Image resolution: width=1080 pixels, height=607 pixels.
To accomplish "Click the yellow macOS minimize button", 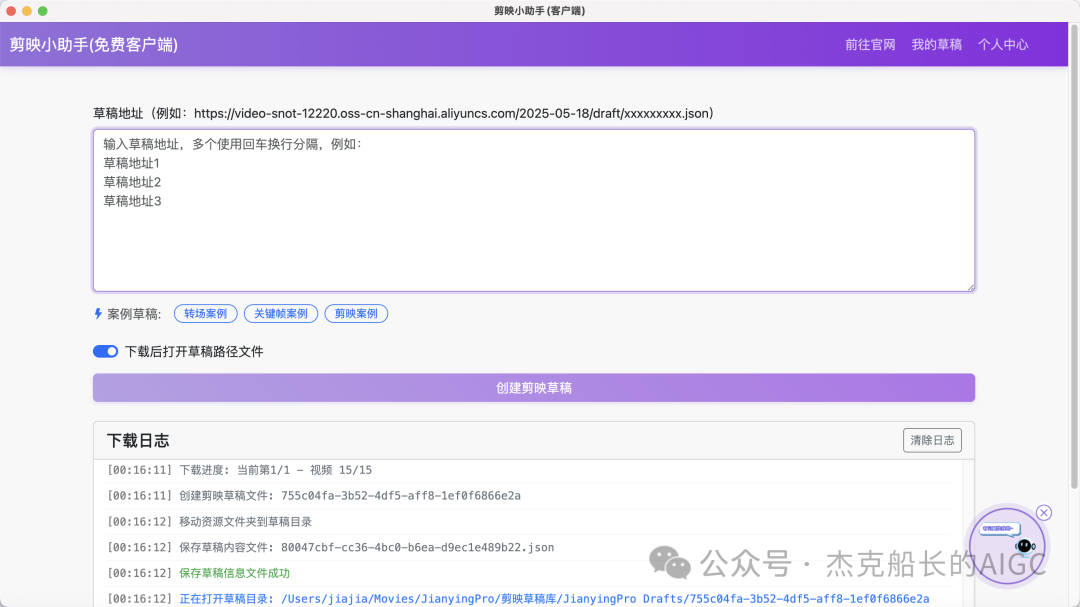I will (x=27, y=11).
